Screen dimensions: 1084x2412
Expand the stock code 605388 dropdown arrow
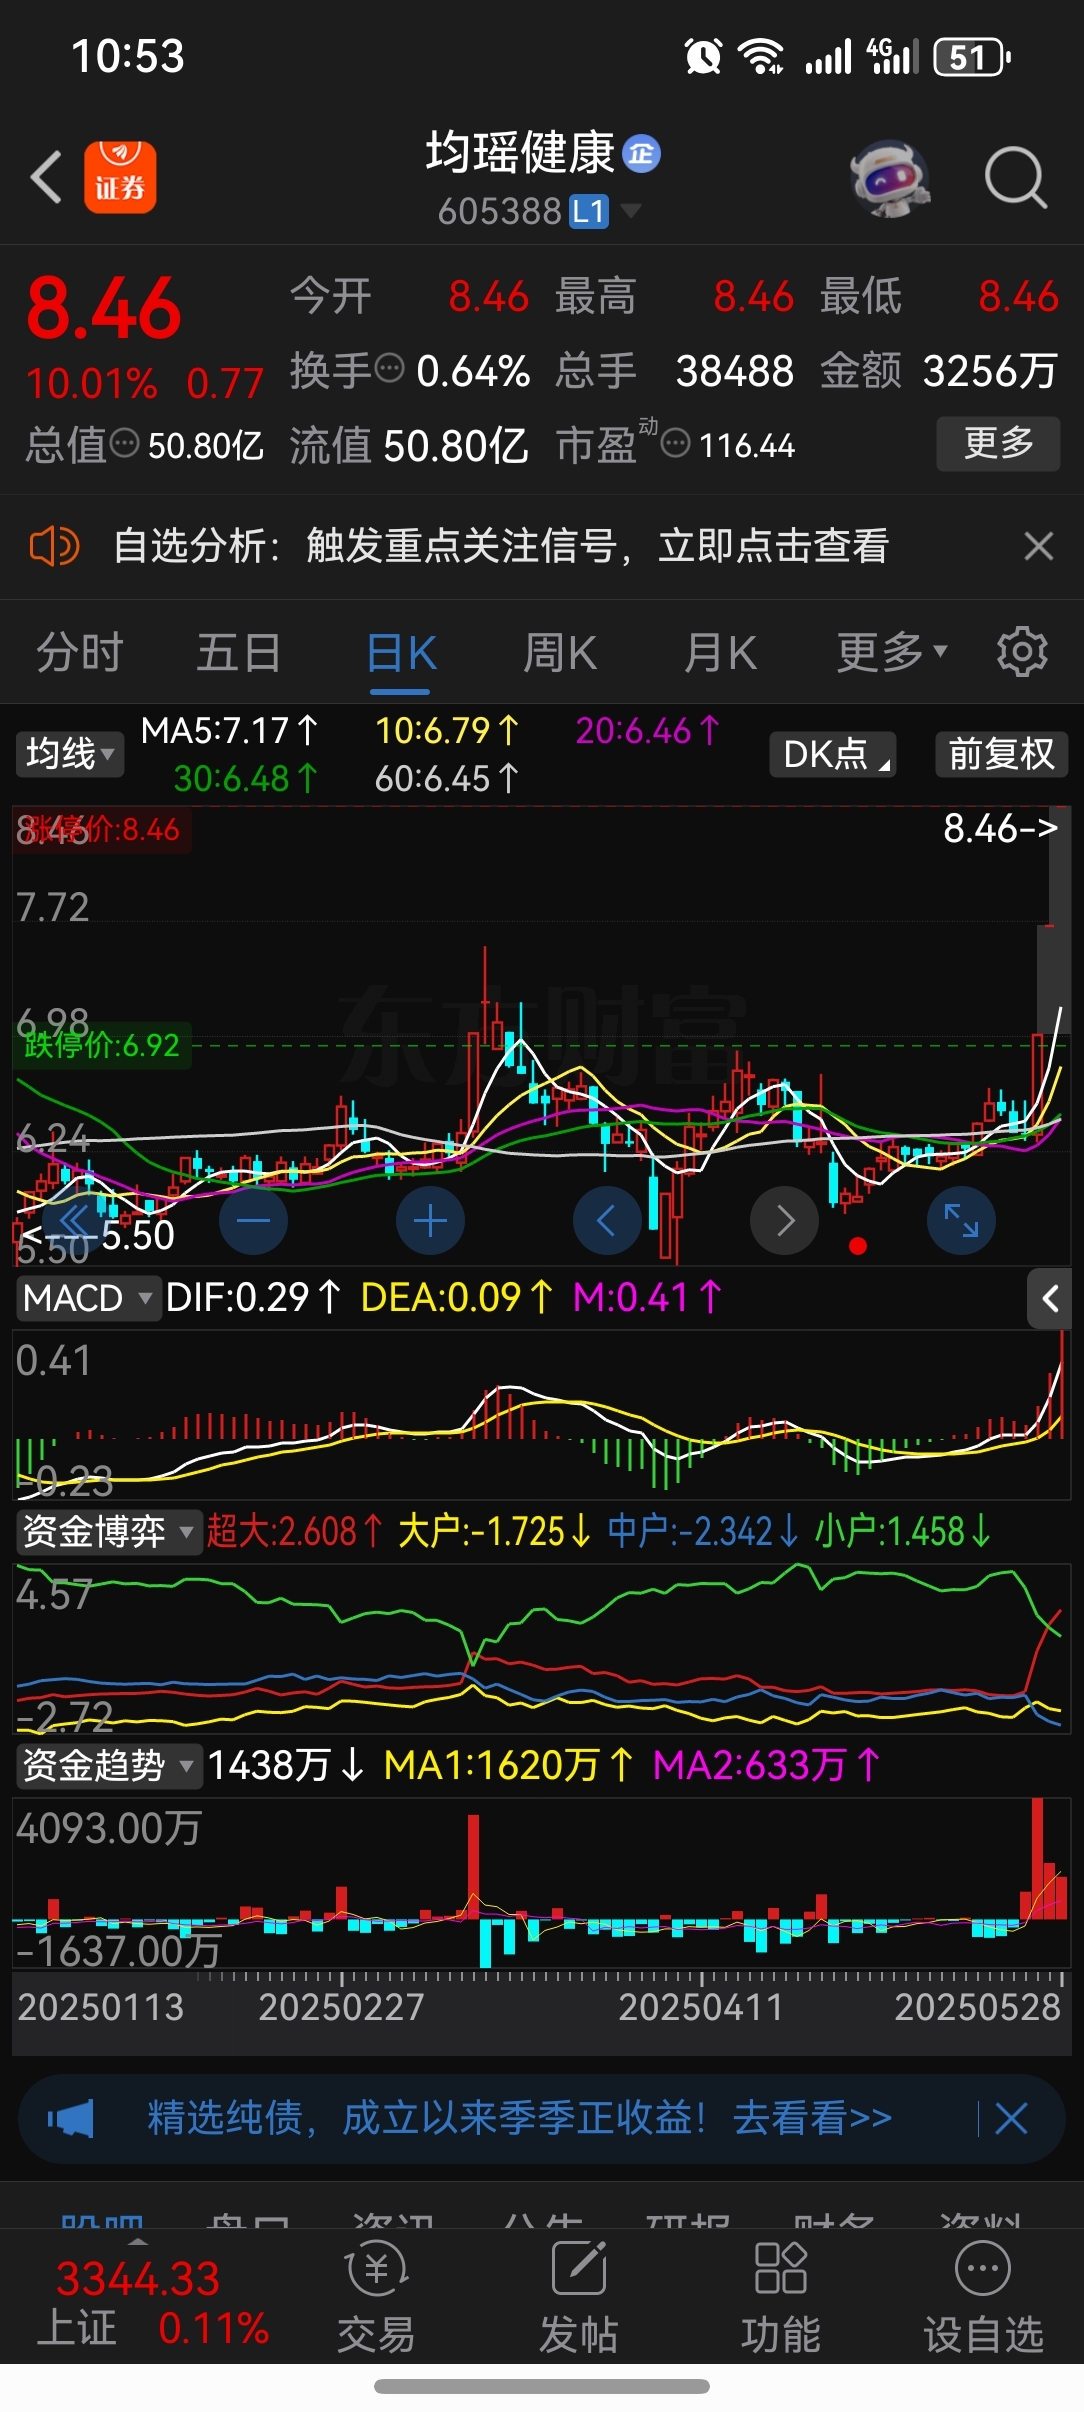tap(630, 211)
